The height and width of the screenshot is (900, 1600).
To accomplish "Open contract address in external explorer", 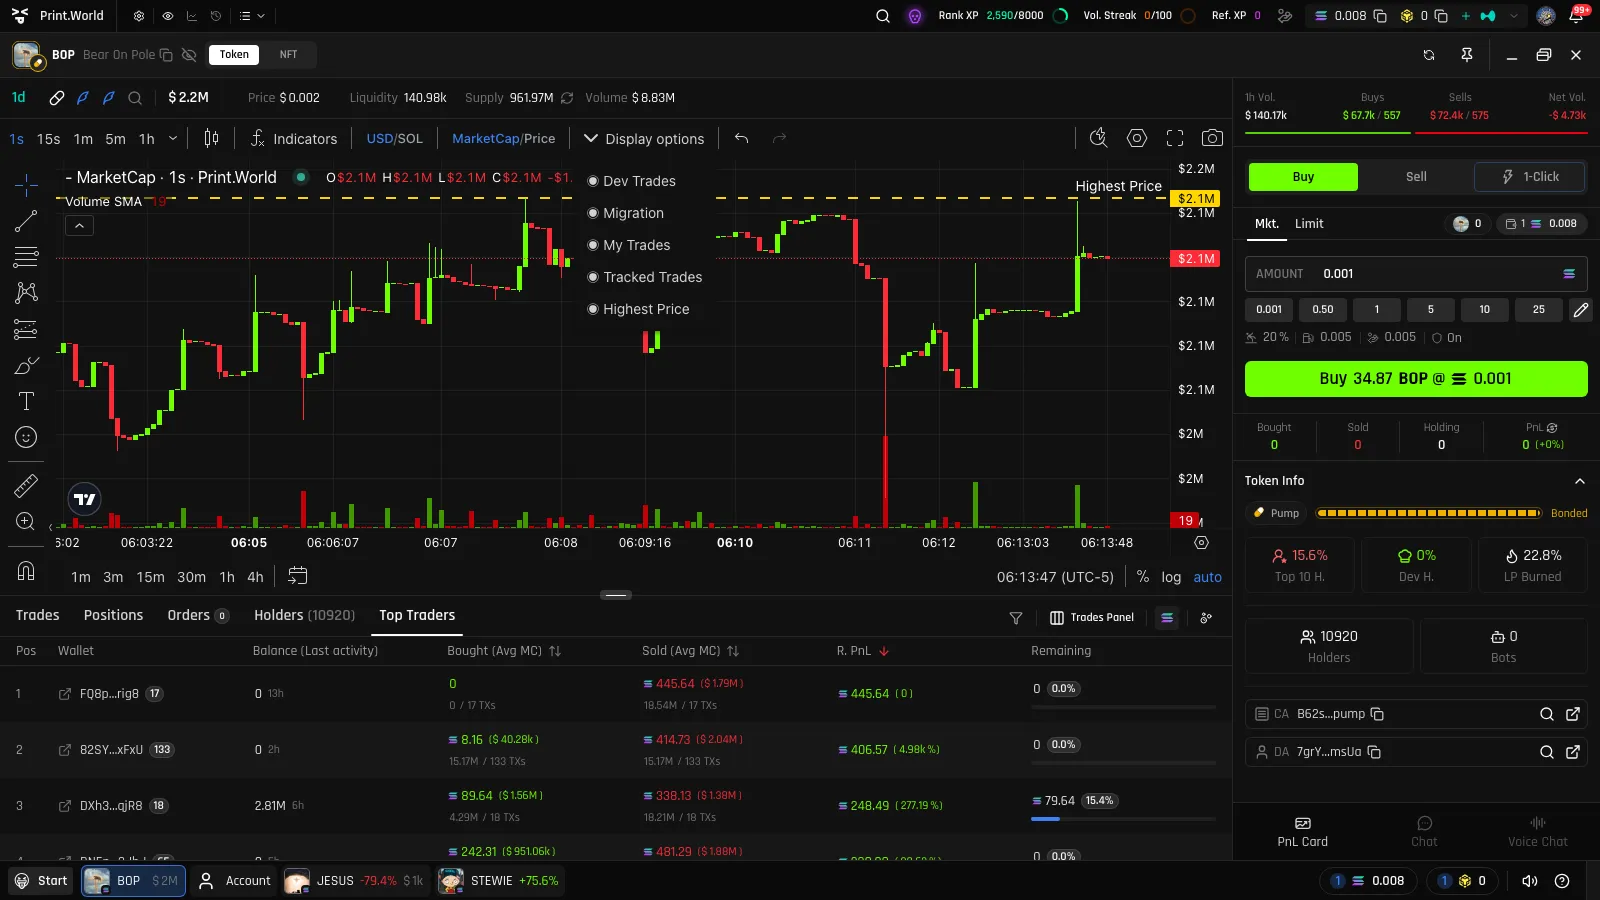I will tap(1573, 714).
